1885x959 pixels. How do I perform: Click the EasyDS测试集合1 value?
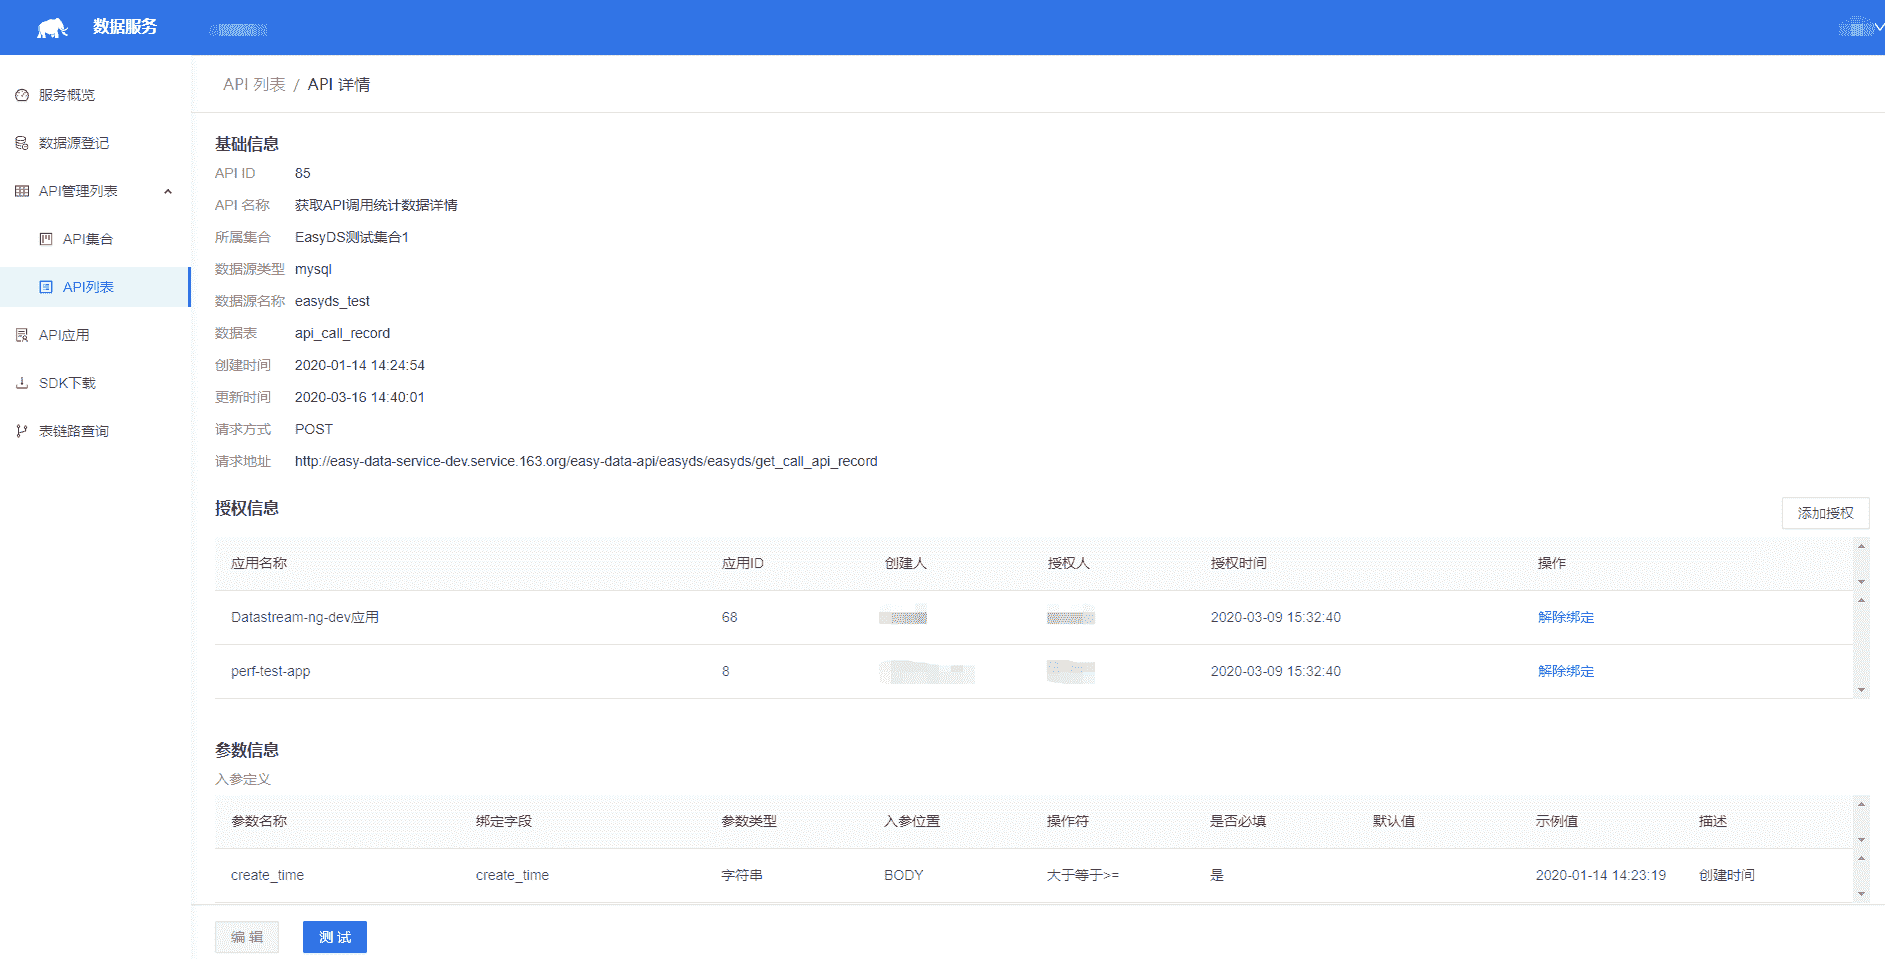click(352, 237)
